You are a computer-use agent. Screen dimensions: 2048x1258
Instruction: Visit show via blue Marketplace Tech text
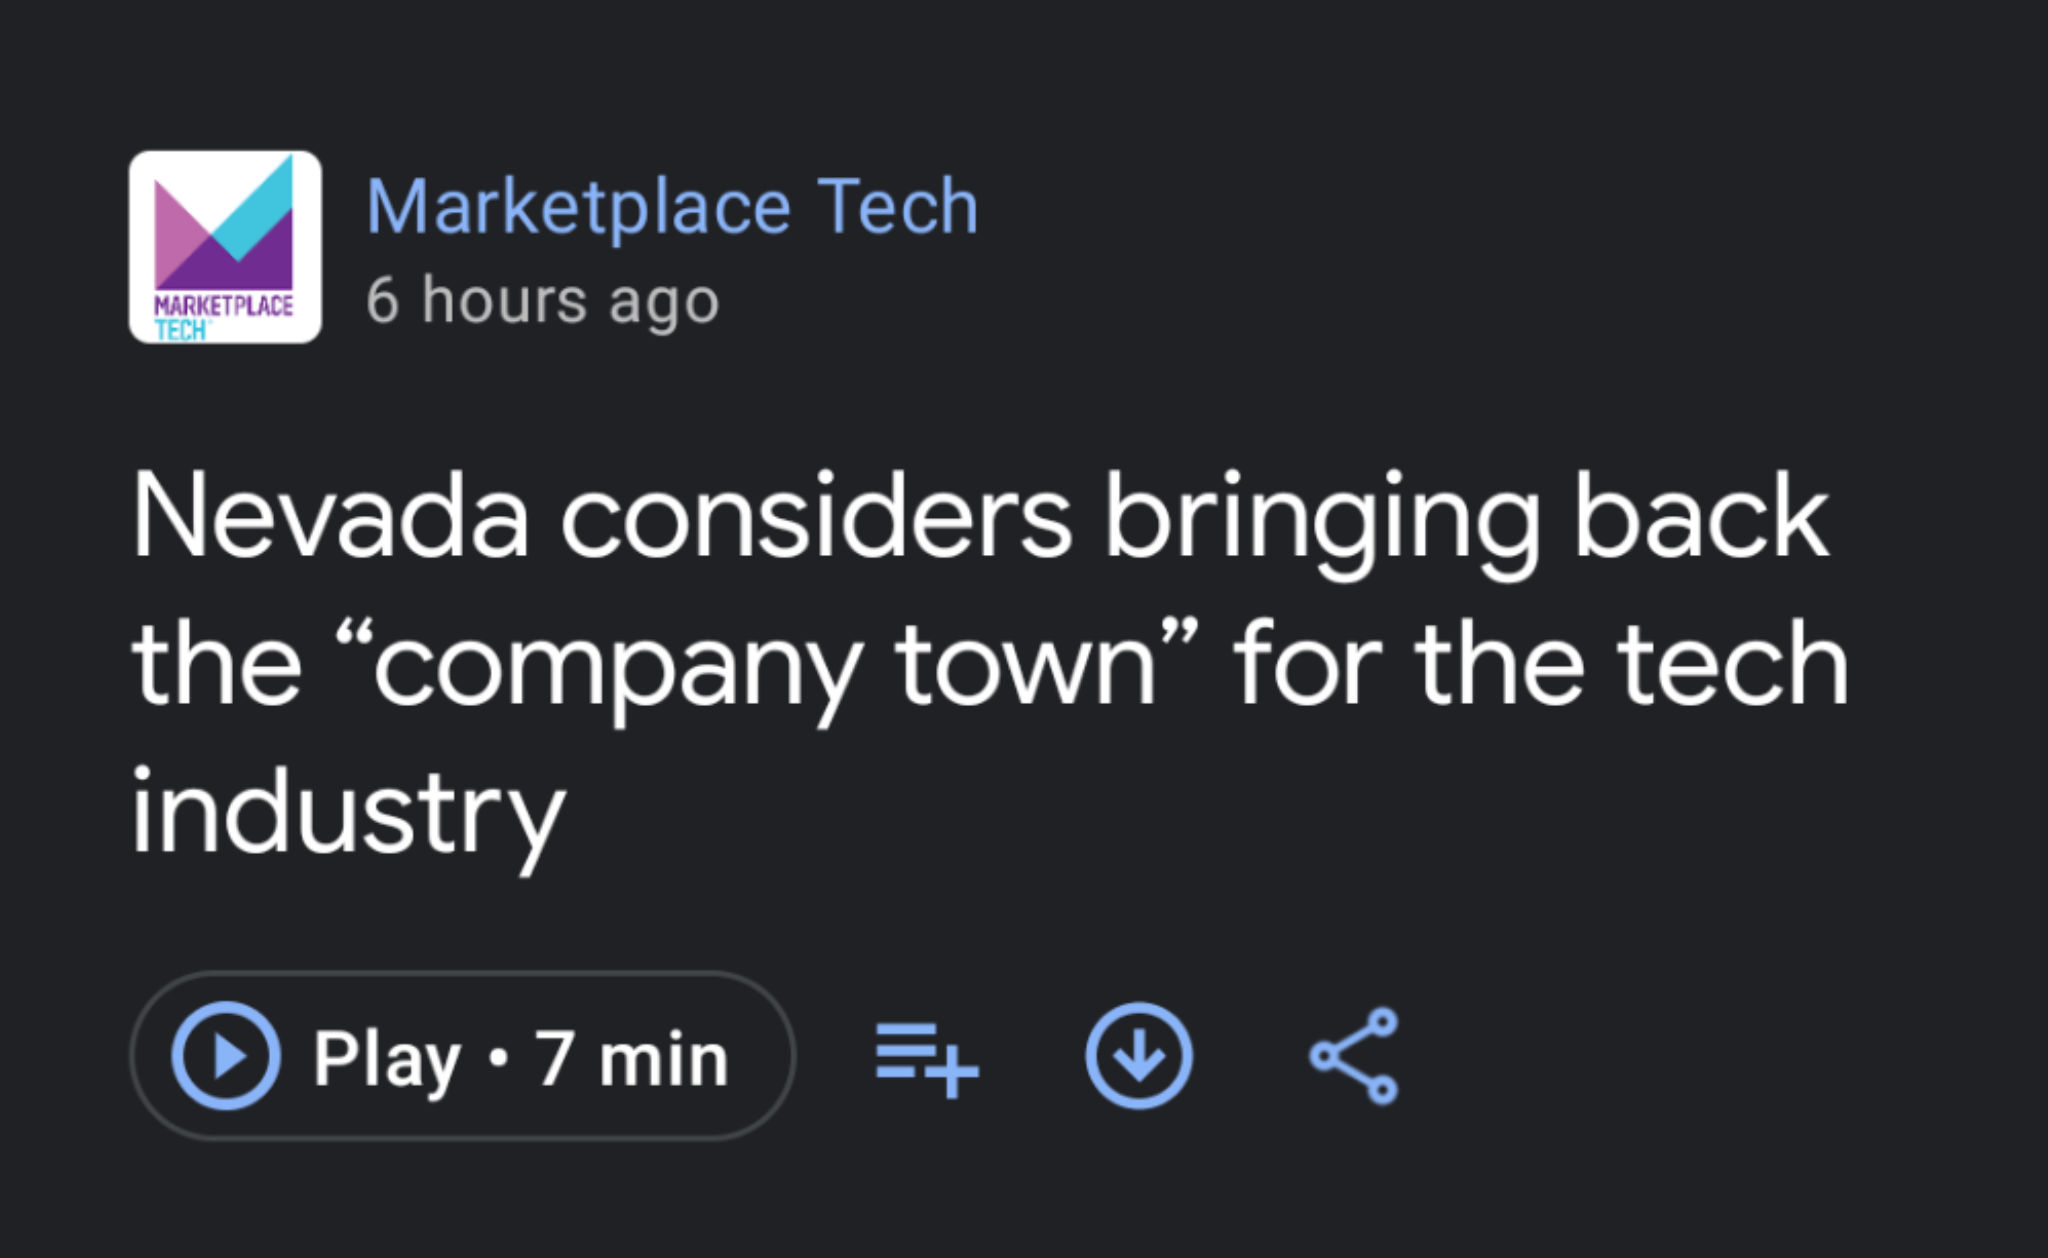pos(672,207)
